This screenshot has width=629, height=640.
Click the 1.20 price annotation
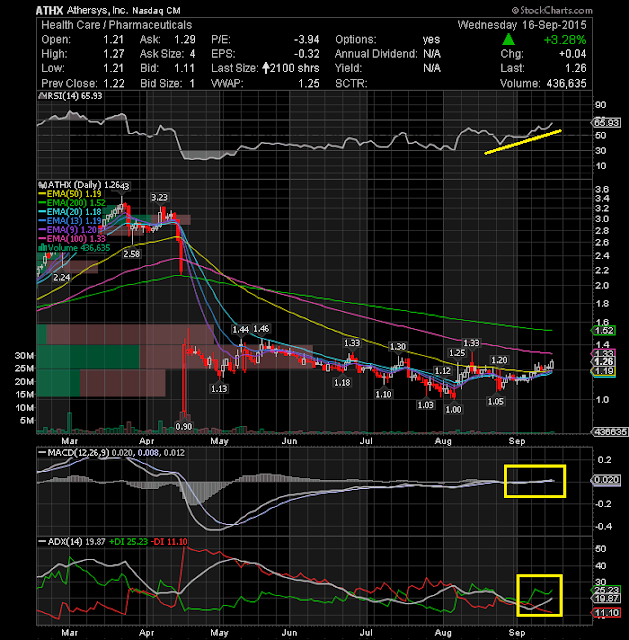499,360
